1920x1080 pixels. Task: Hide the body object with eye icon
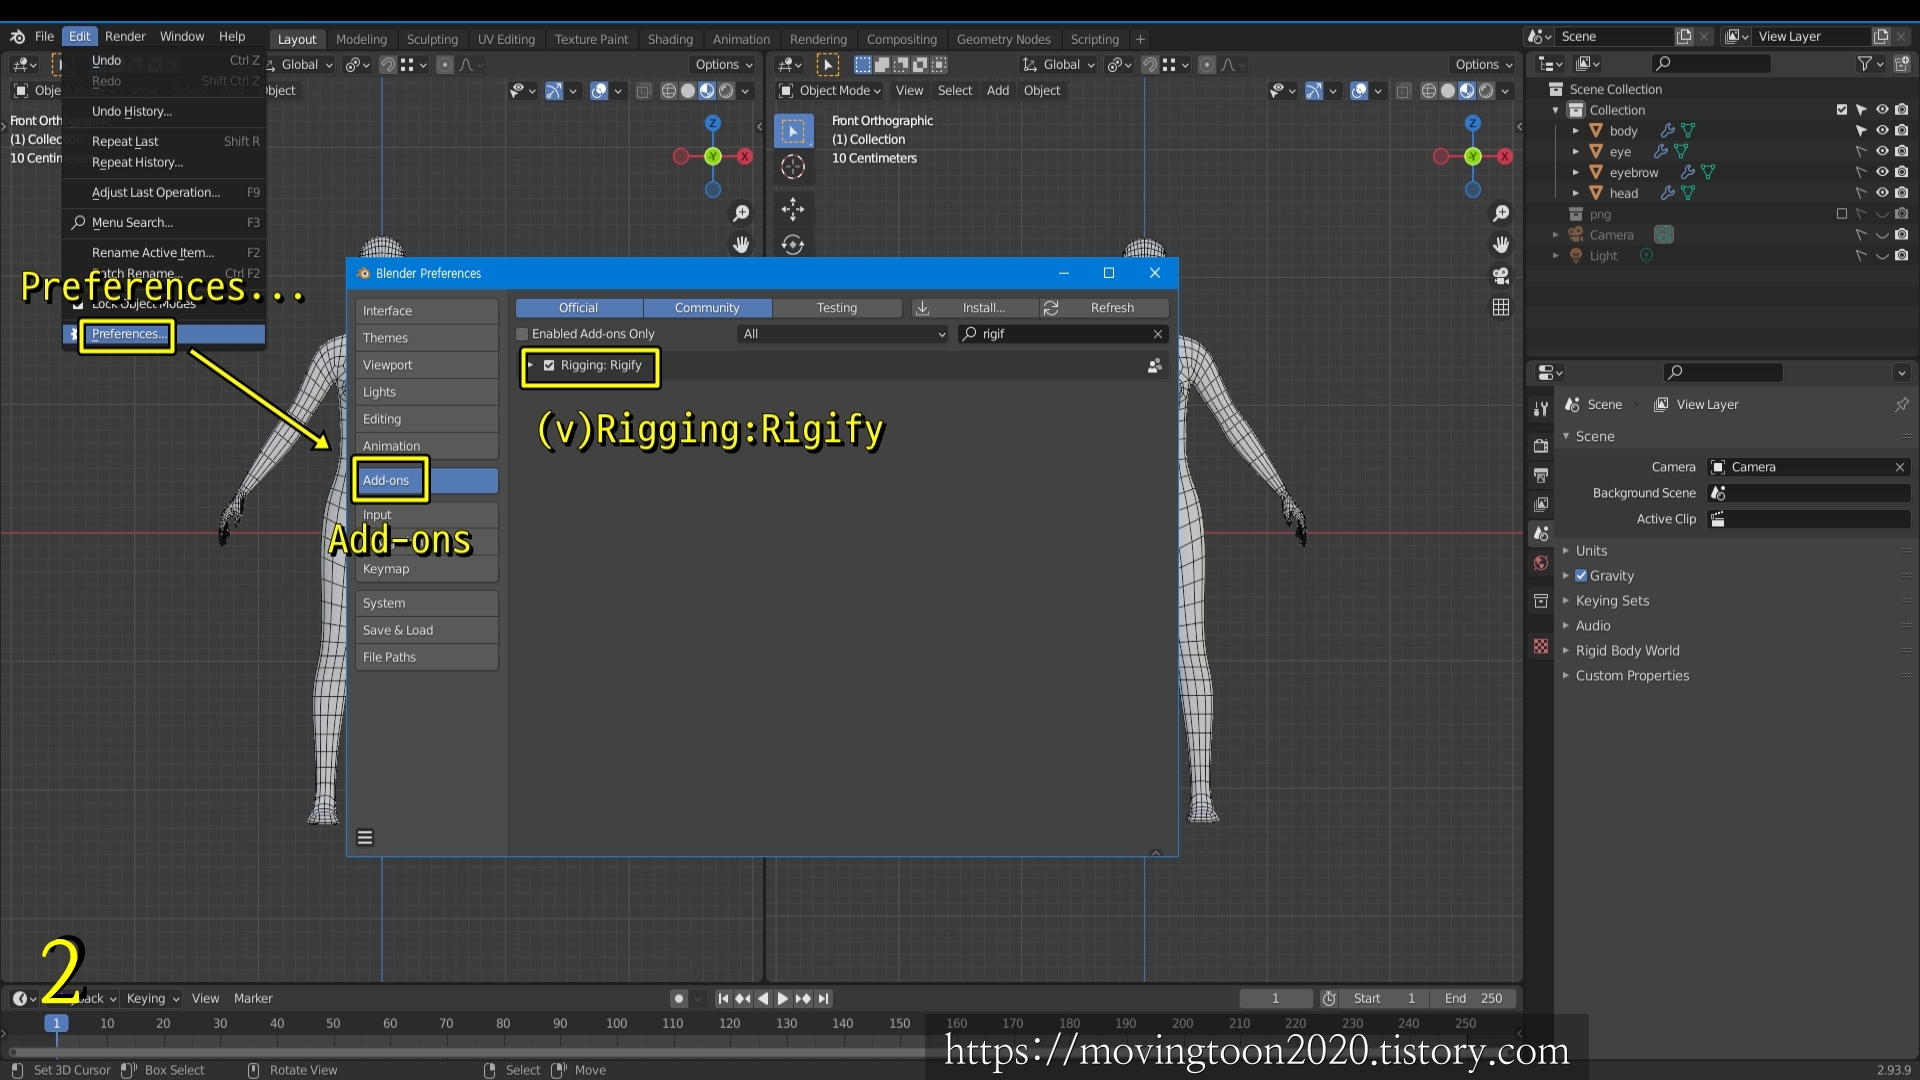(x=1882, y=131)
